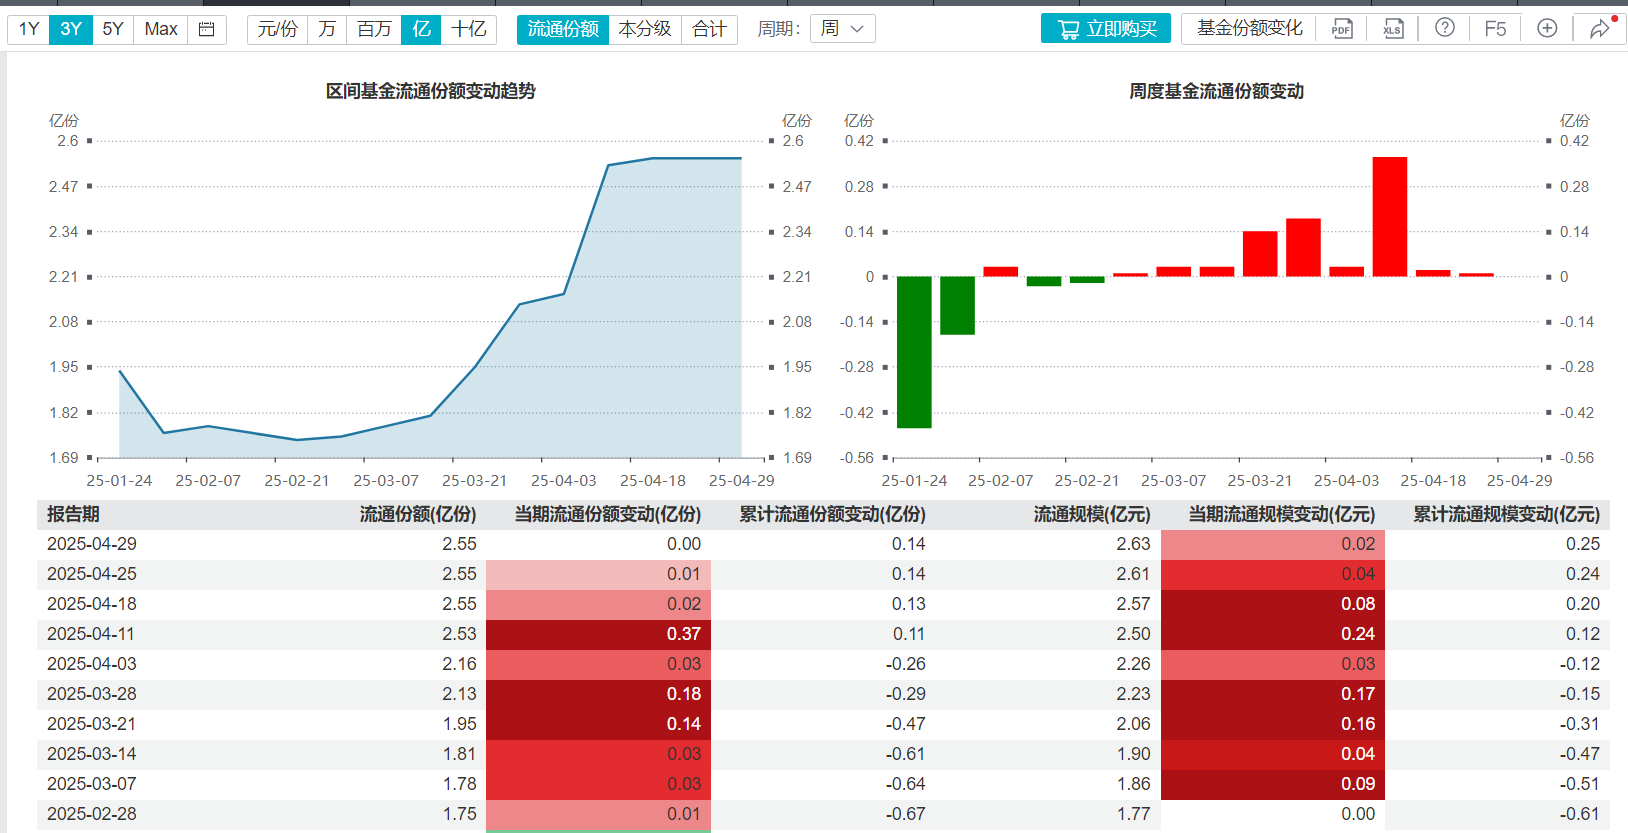Select the 十亿 unit option
Image resolution: width=1628 pixels, height=833 pixels.
click(x=469, y=29)
